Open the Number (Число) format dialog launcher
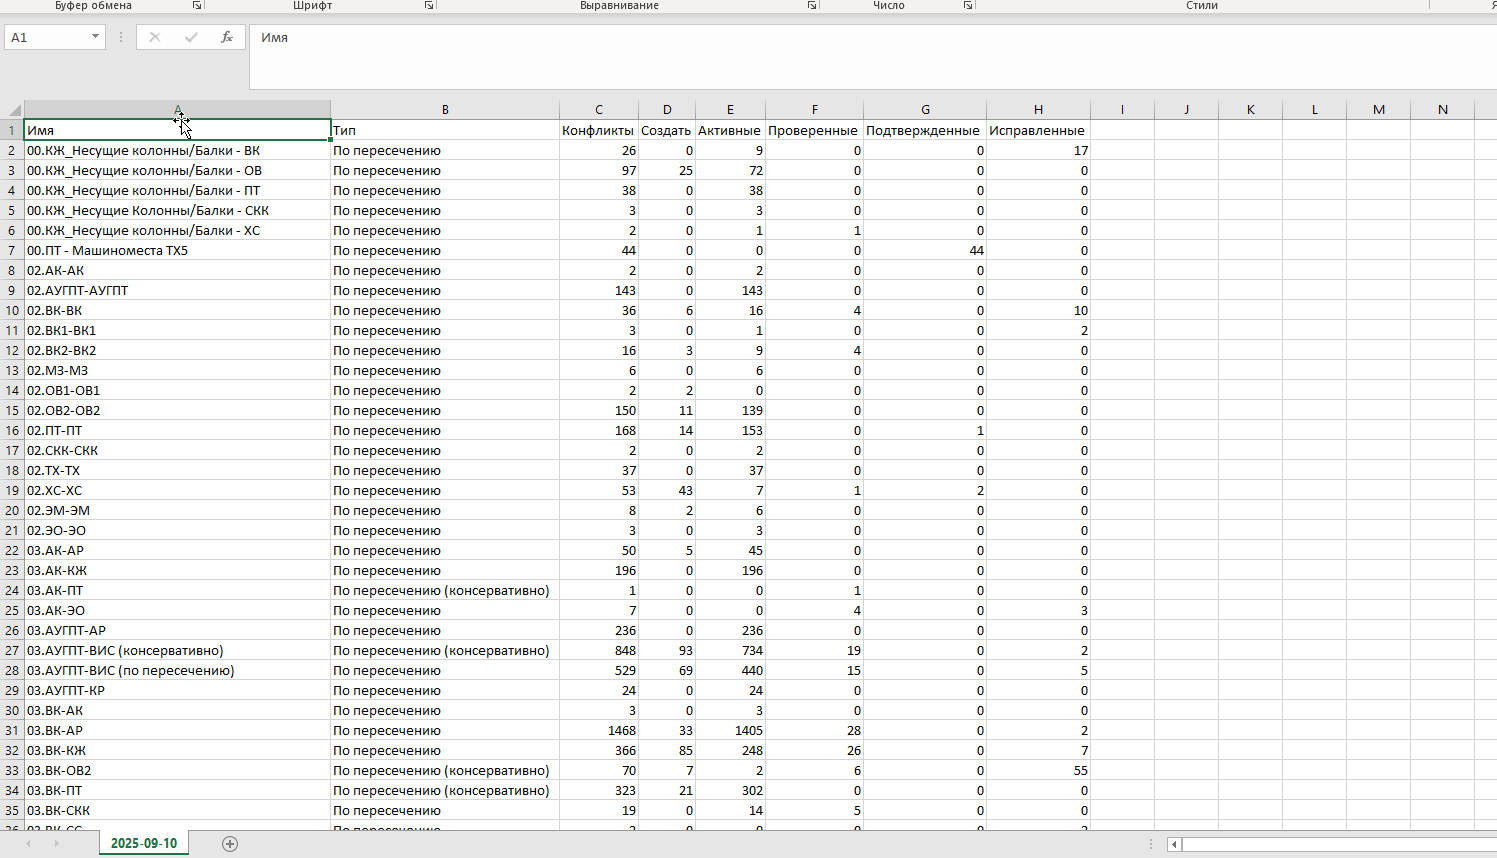This screenshot has height=858, width=1497. 968,6
